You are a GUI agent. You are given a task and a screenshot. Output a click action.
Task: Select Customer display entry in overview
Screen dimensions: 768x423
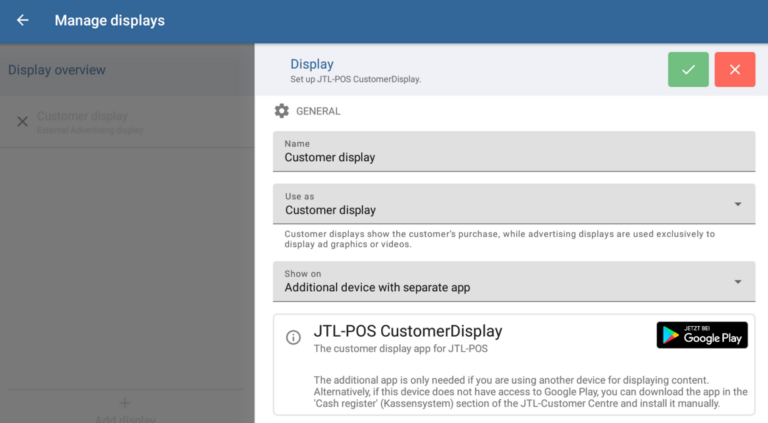[127, 122]
